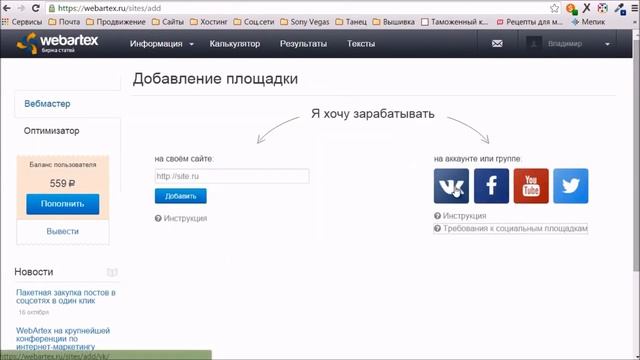The width and height of the screenshot is (640, 360).
Task: Open Требования к социальным площадкам link
Action: point(511,229)
